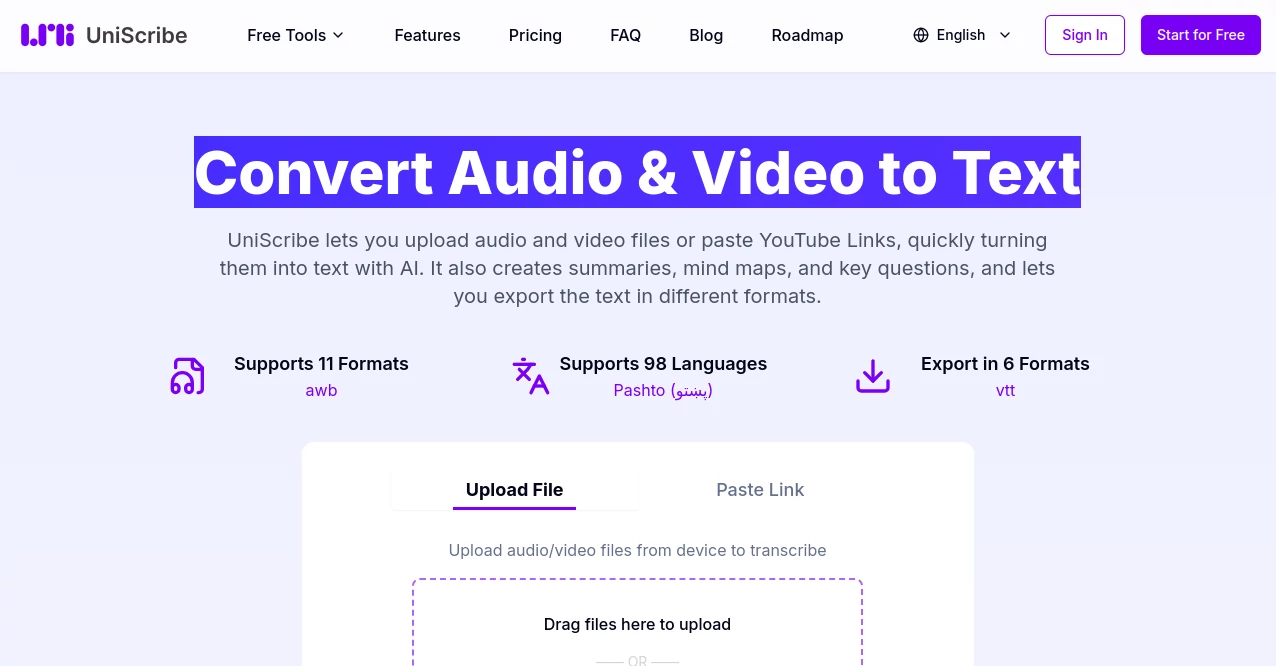
Task: Select the Upload File tab
Action: (514, 490)
